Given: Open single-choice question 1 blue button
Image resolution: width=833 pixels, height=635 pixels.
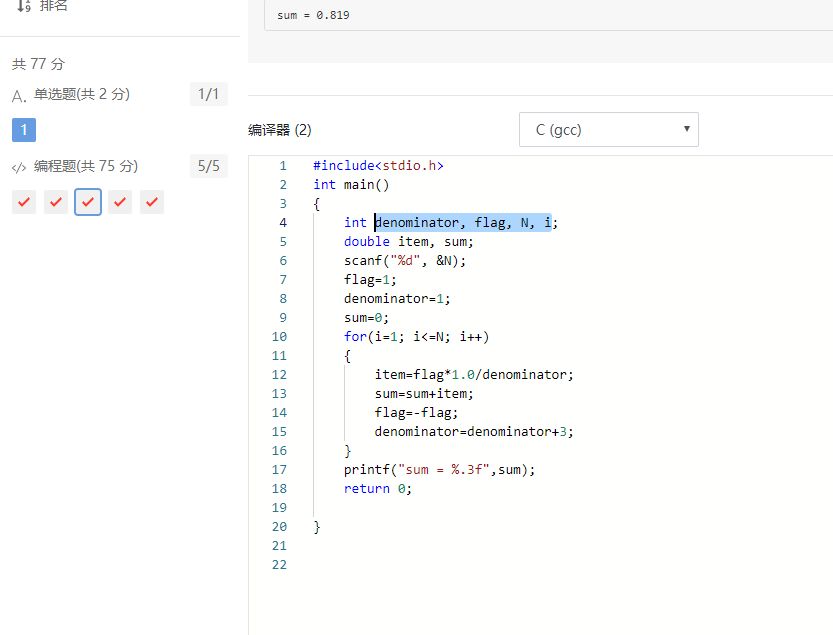Looking at the screenshot, I should click(24, 130).
